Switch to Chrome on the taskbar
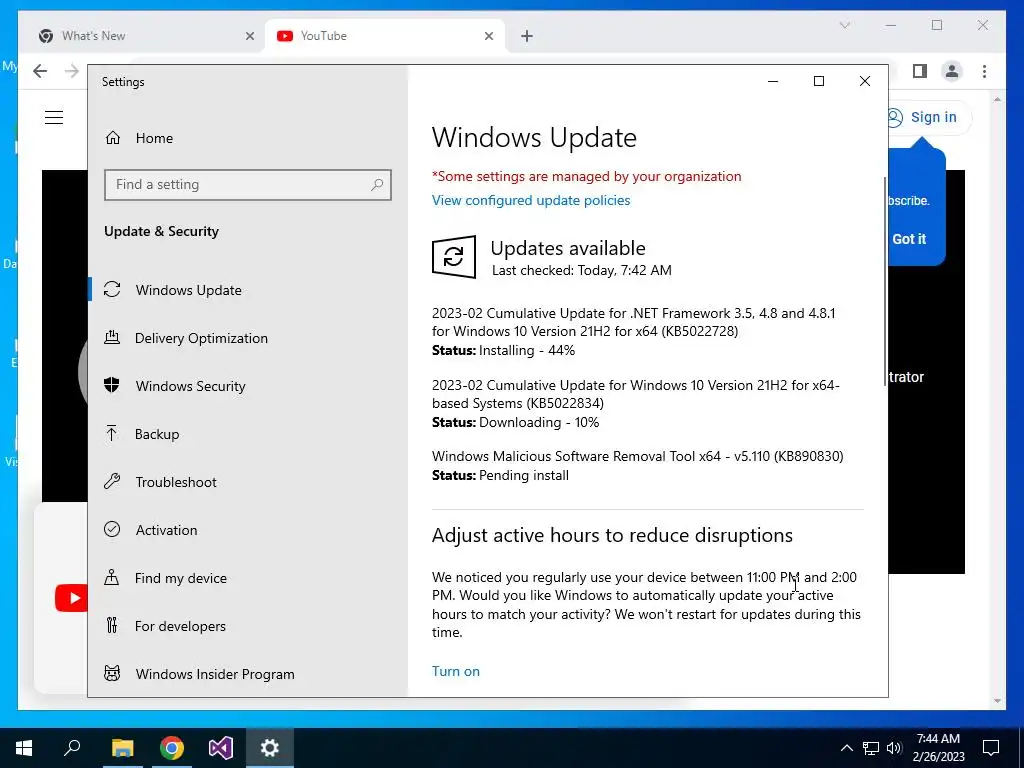Viewport: 1024px width, 768px height. tap(172, 748)
